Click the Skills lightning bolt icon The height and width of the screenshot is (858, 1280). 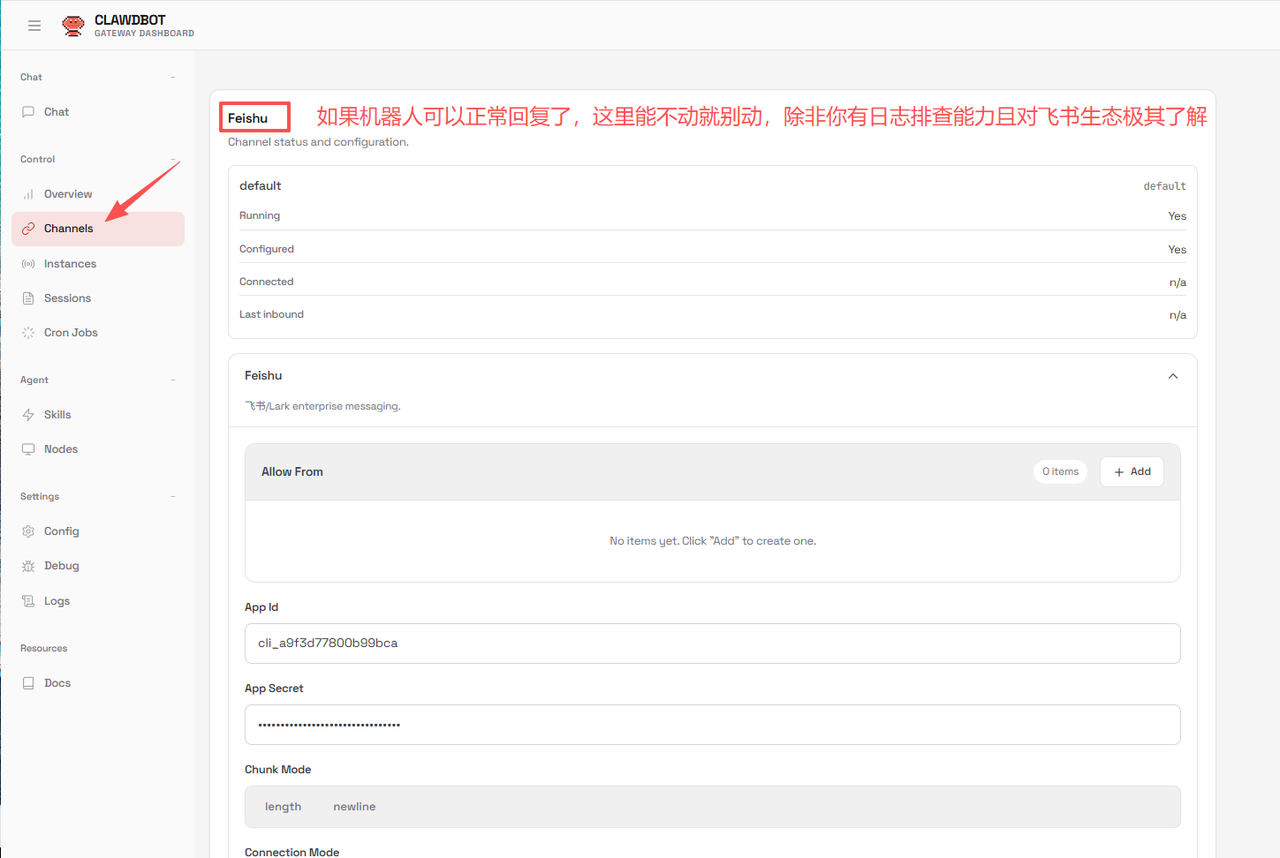[28, 415]
